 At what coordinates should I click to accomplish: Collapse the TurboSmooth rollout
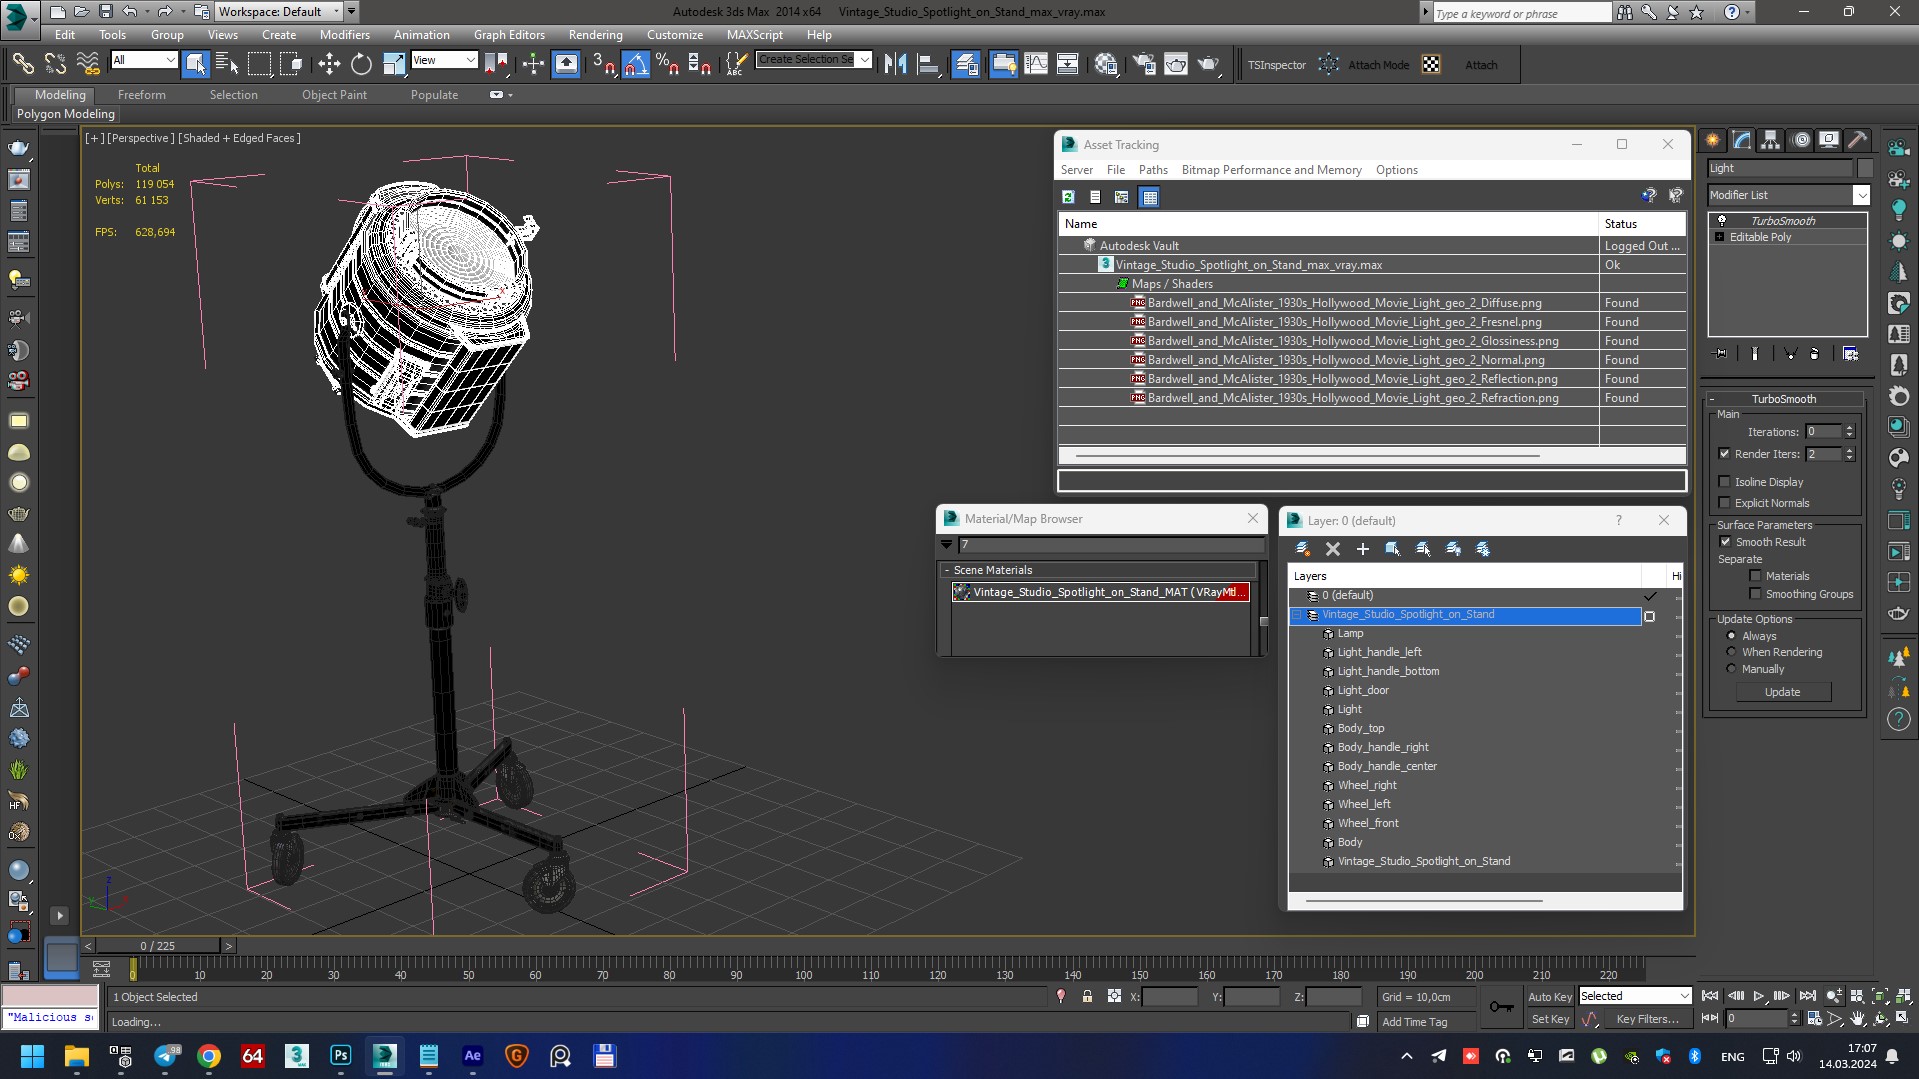(1712, 399)
